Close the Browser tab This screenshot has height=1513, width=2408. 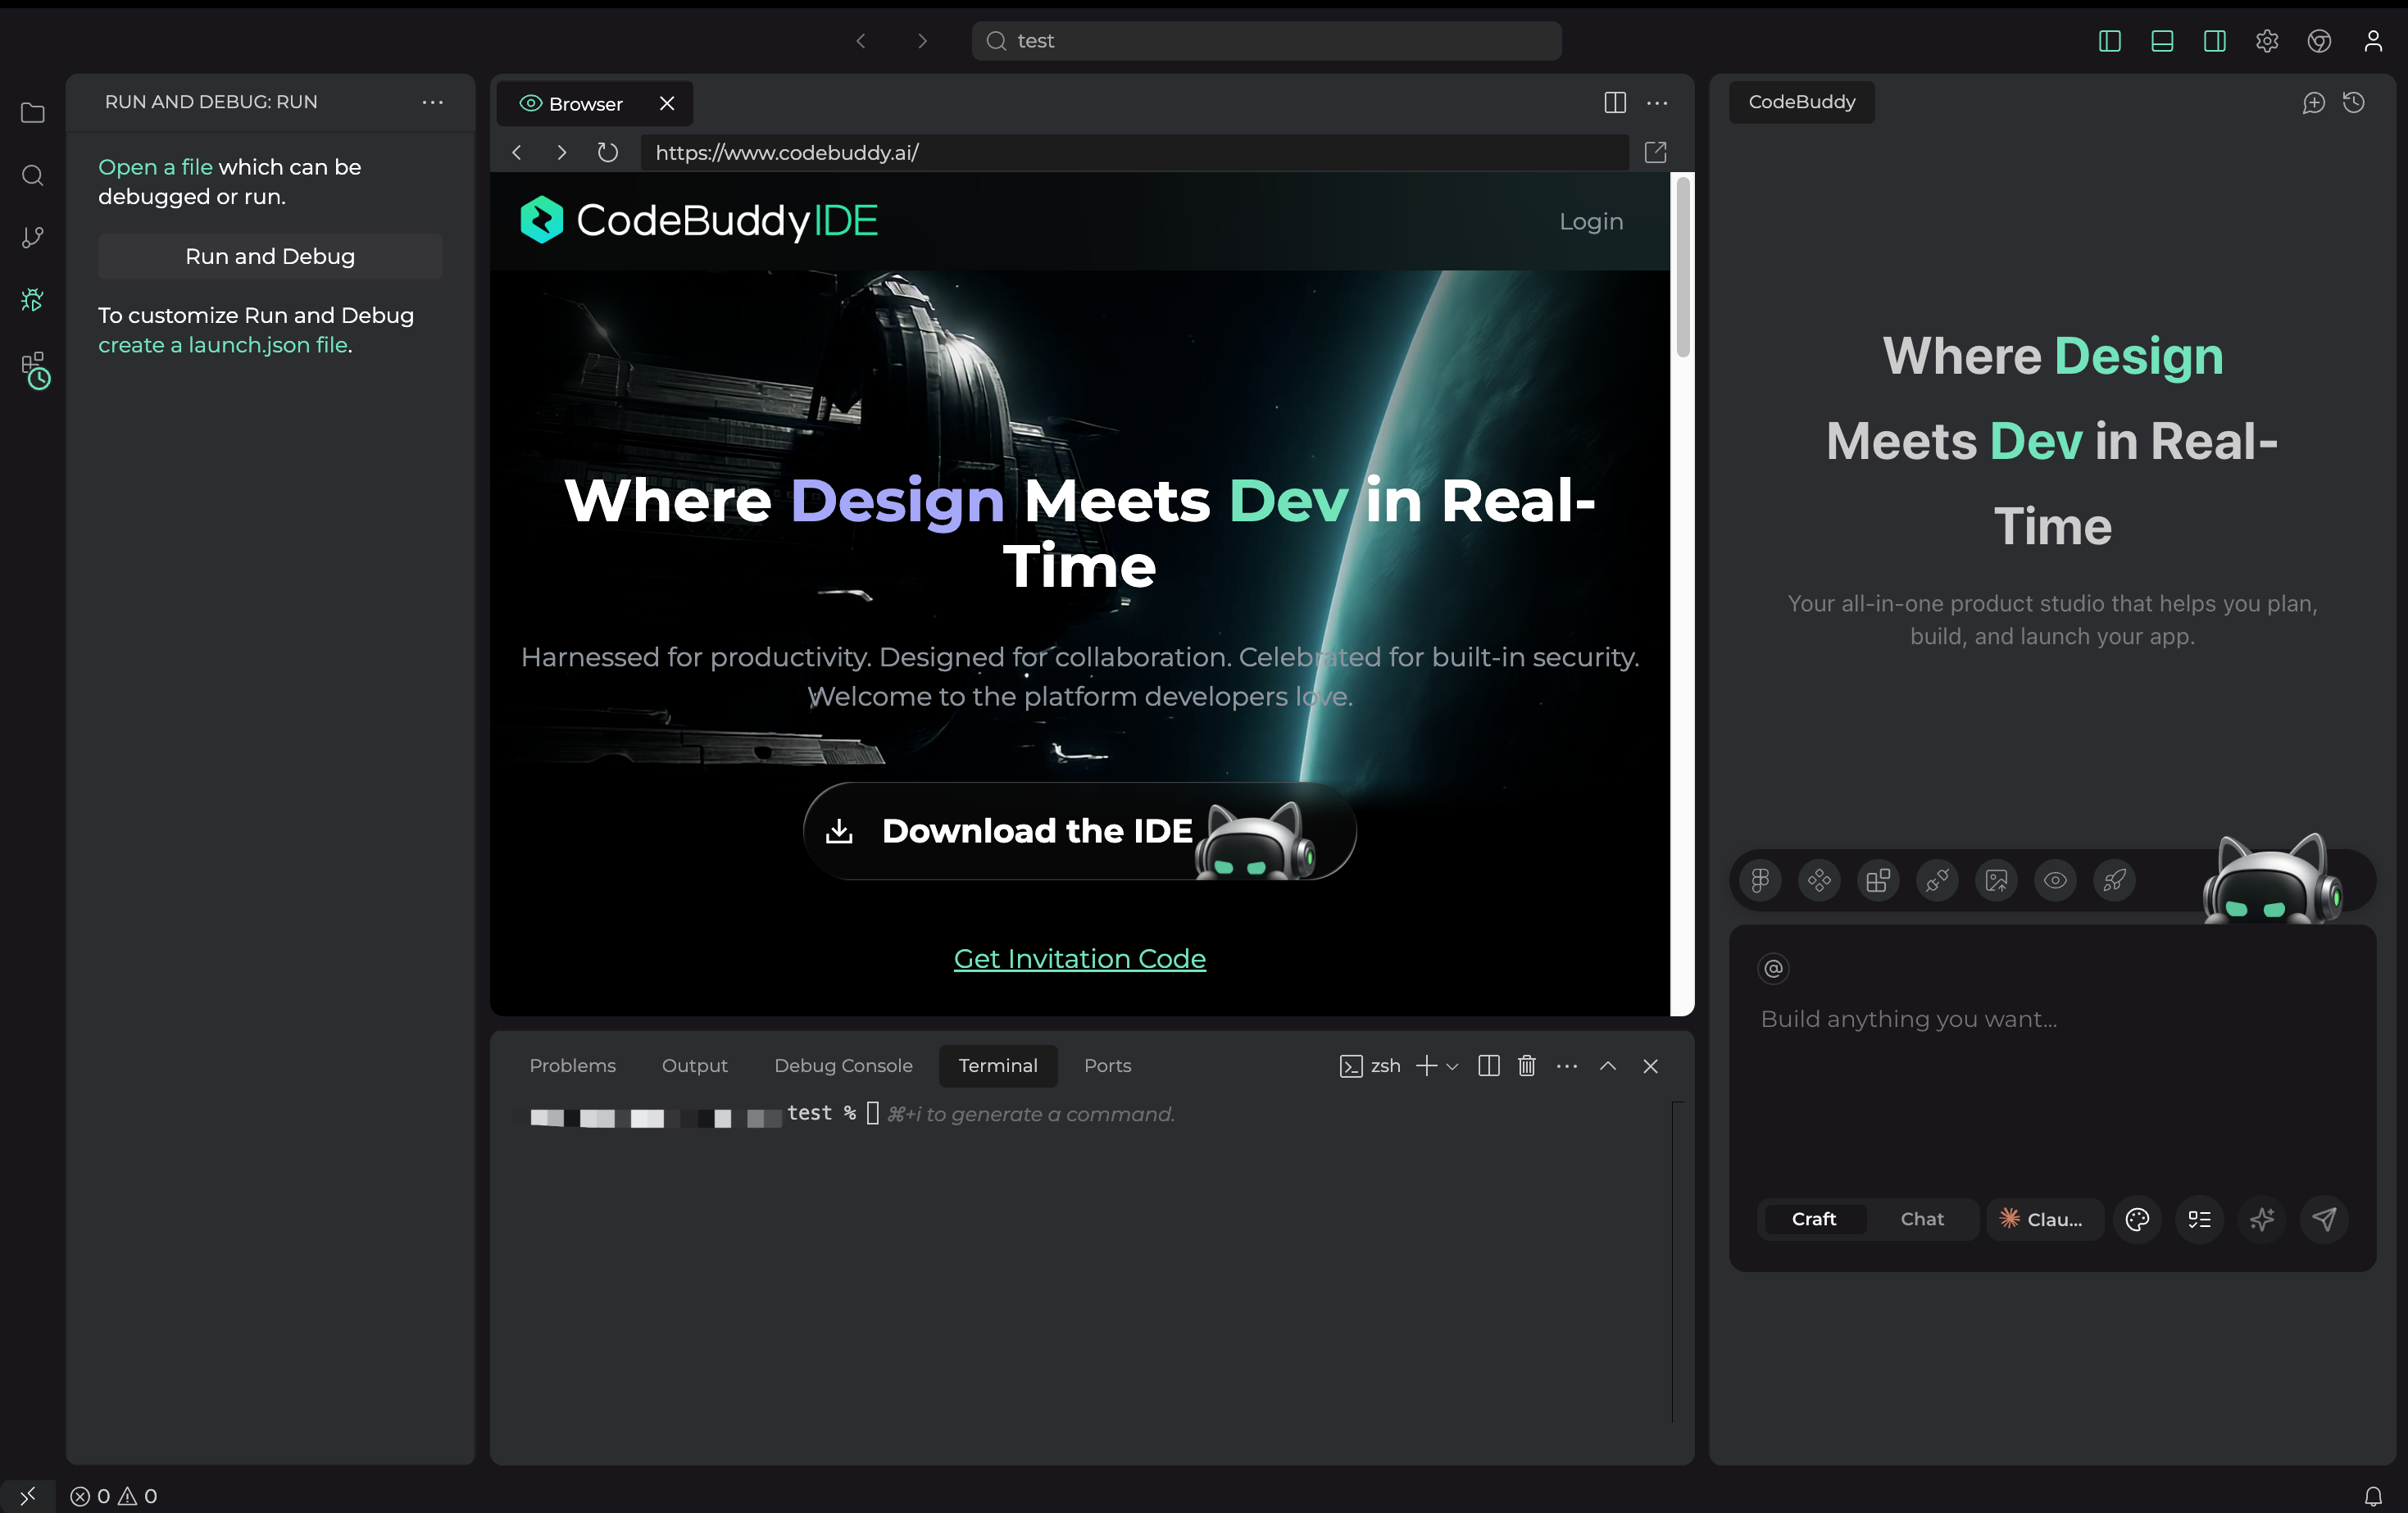tap(667, 104)
